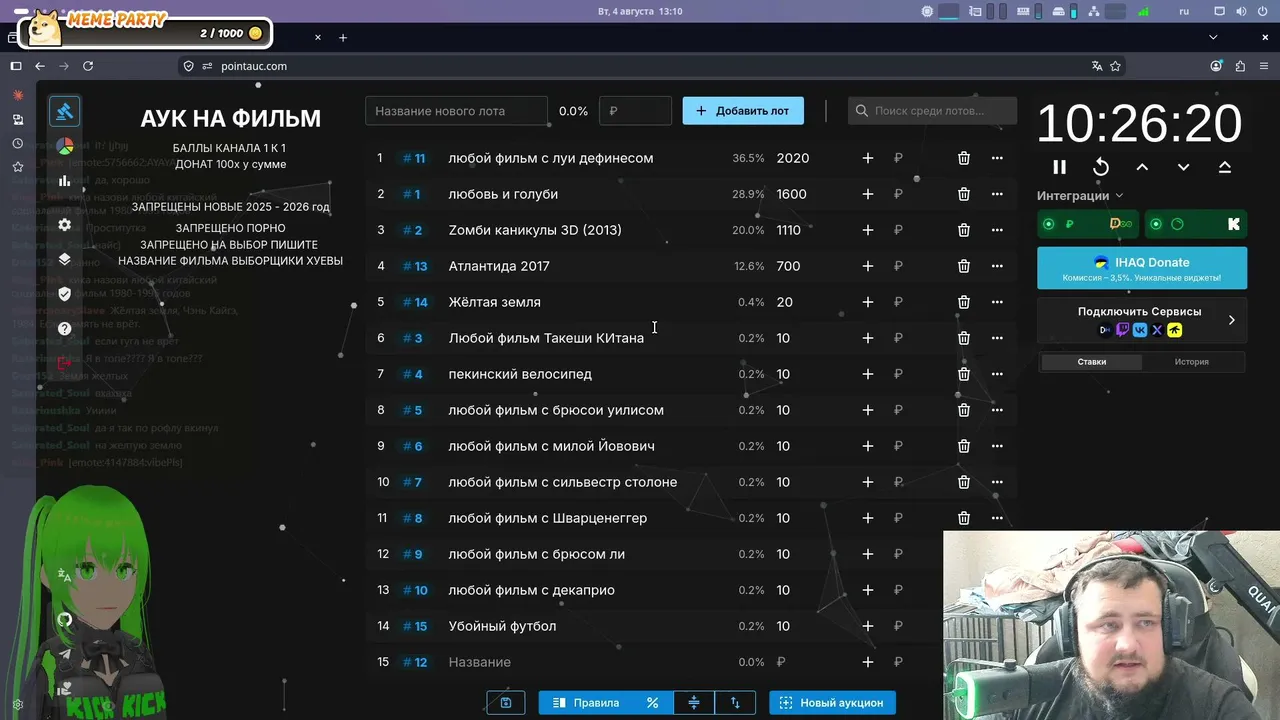1280x720 pixels.
Task: Open the bar chart statistics sidebar icon
Action: pyautogui.click(x=65, y=181)
